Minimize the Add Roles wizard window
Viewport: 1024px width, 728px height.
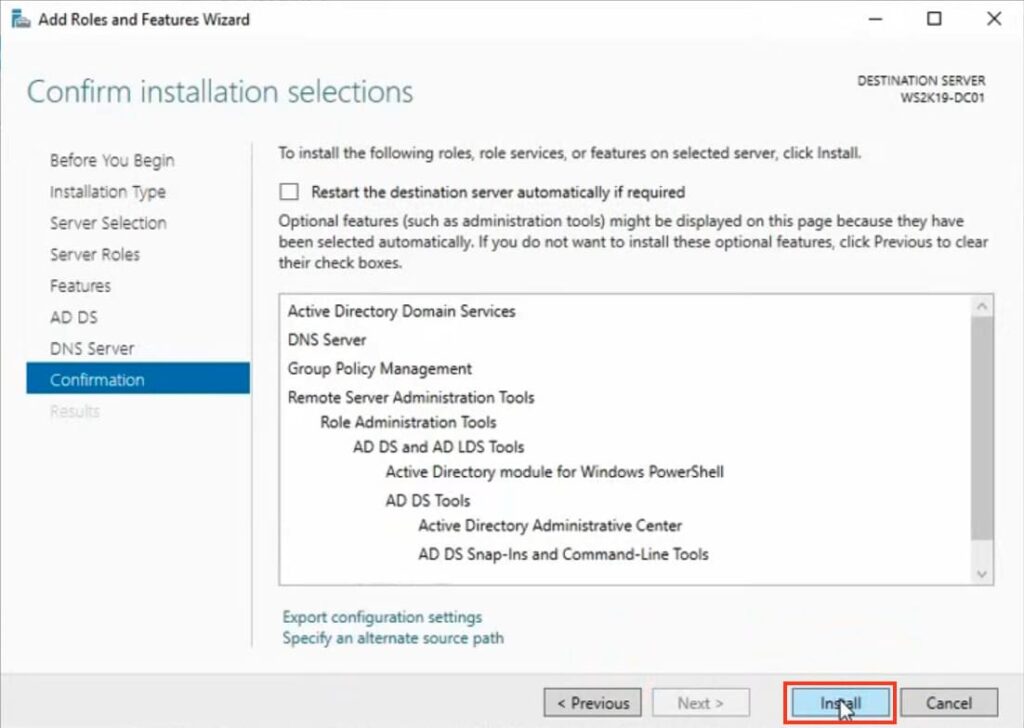[875, 19]
